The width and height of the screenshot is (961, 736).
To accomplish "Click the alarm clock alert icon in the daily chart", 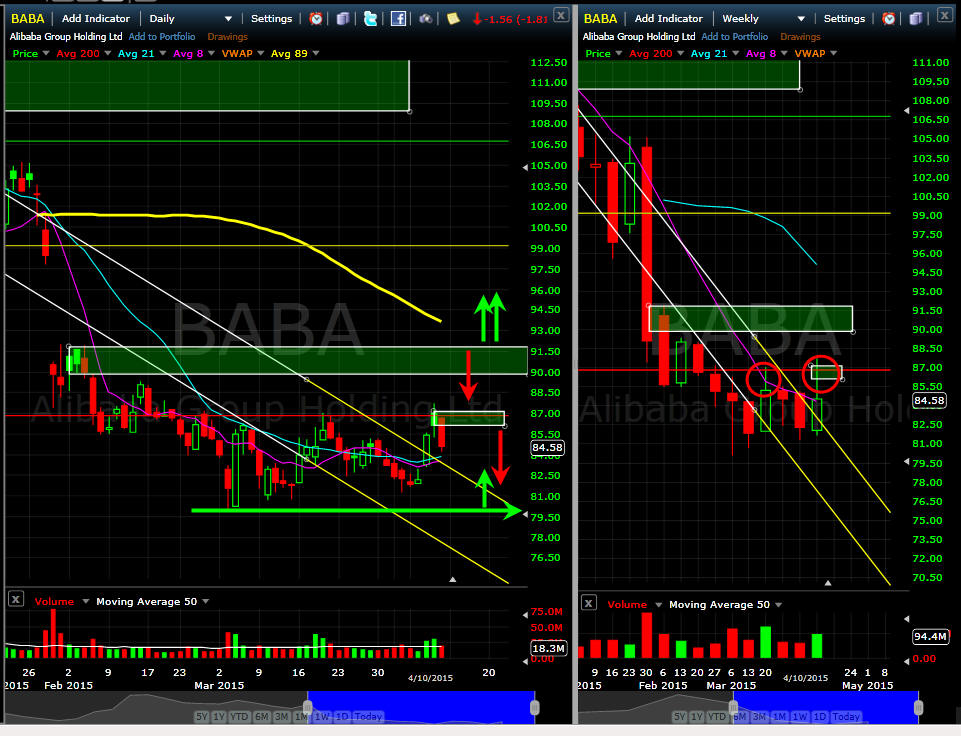I will [316, 18].
